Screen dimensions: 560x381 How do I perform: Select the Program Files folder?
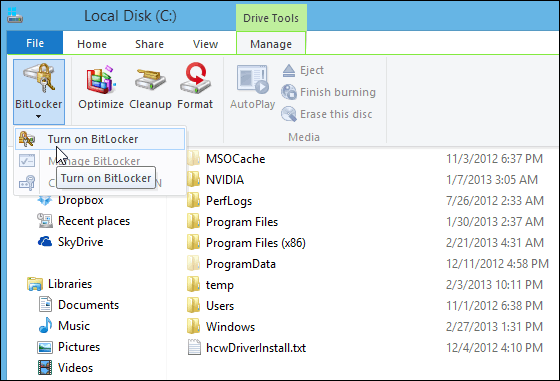point(242,222)
